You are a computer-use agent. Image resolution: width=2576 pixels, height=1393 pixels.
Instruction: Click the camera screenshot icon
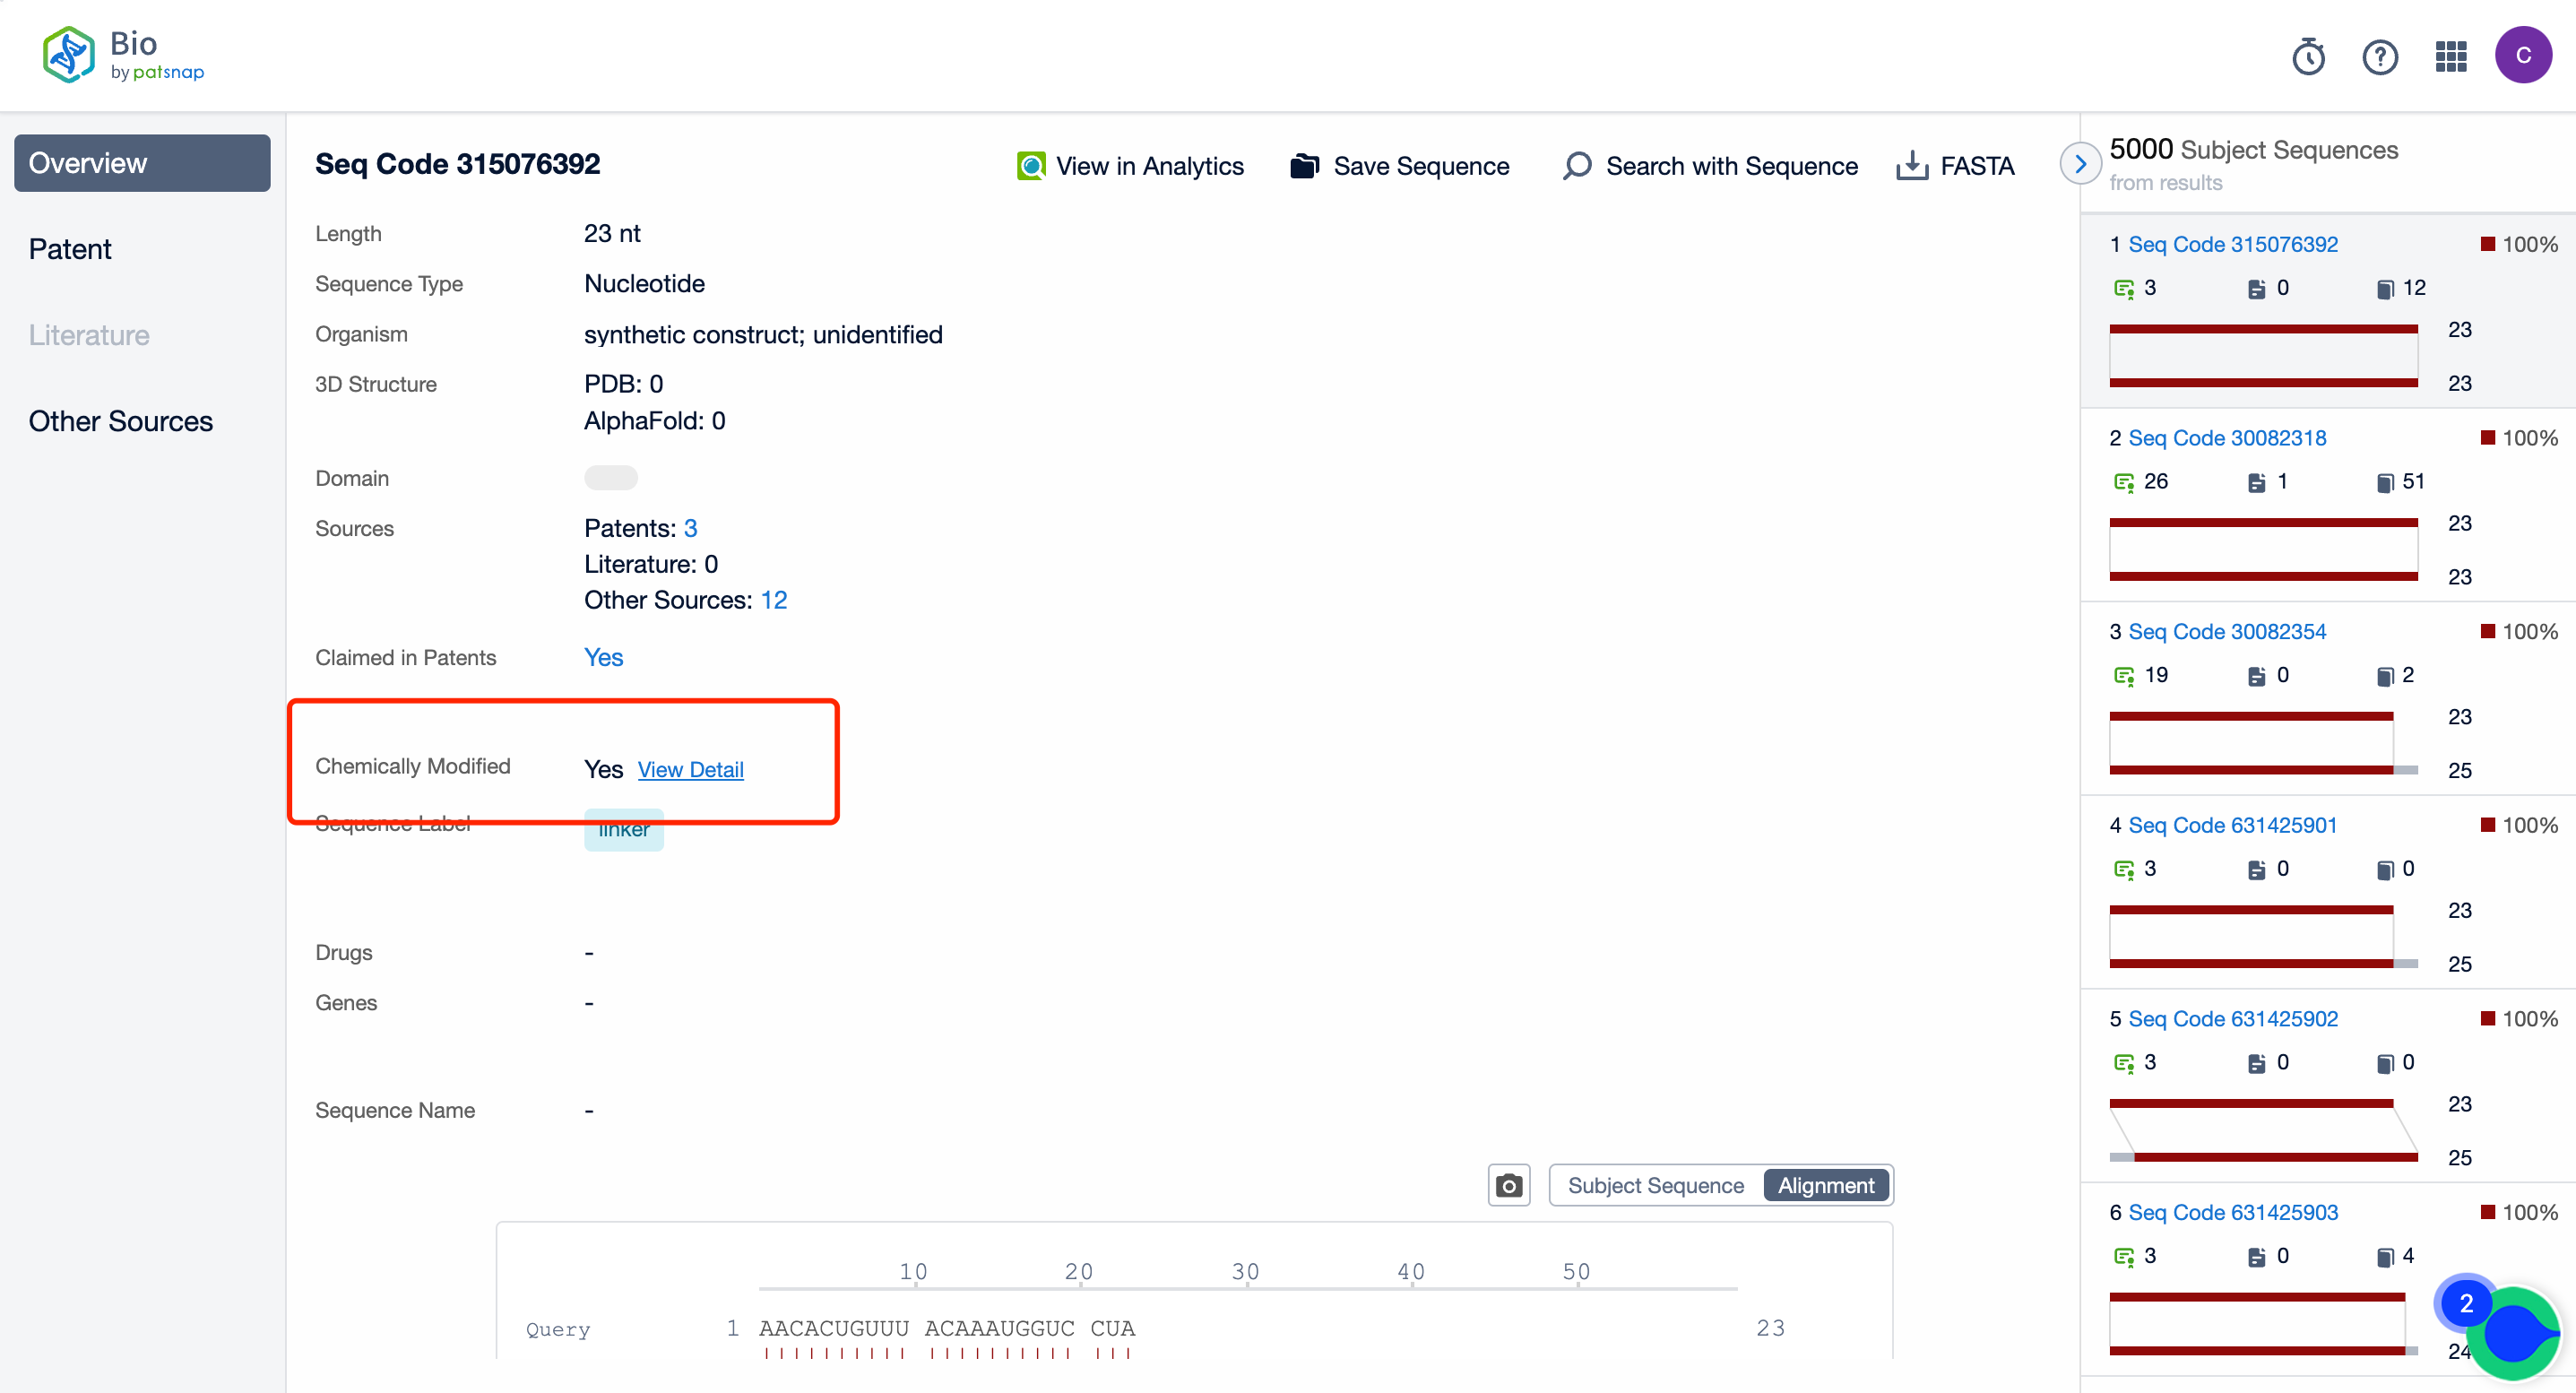(1508, 1185)
